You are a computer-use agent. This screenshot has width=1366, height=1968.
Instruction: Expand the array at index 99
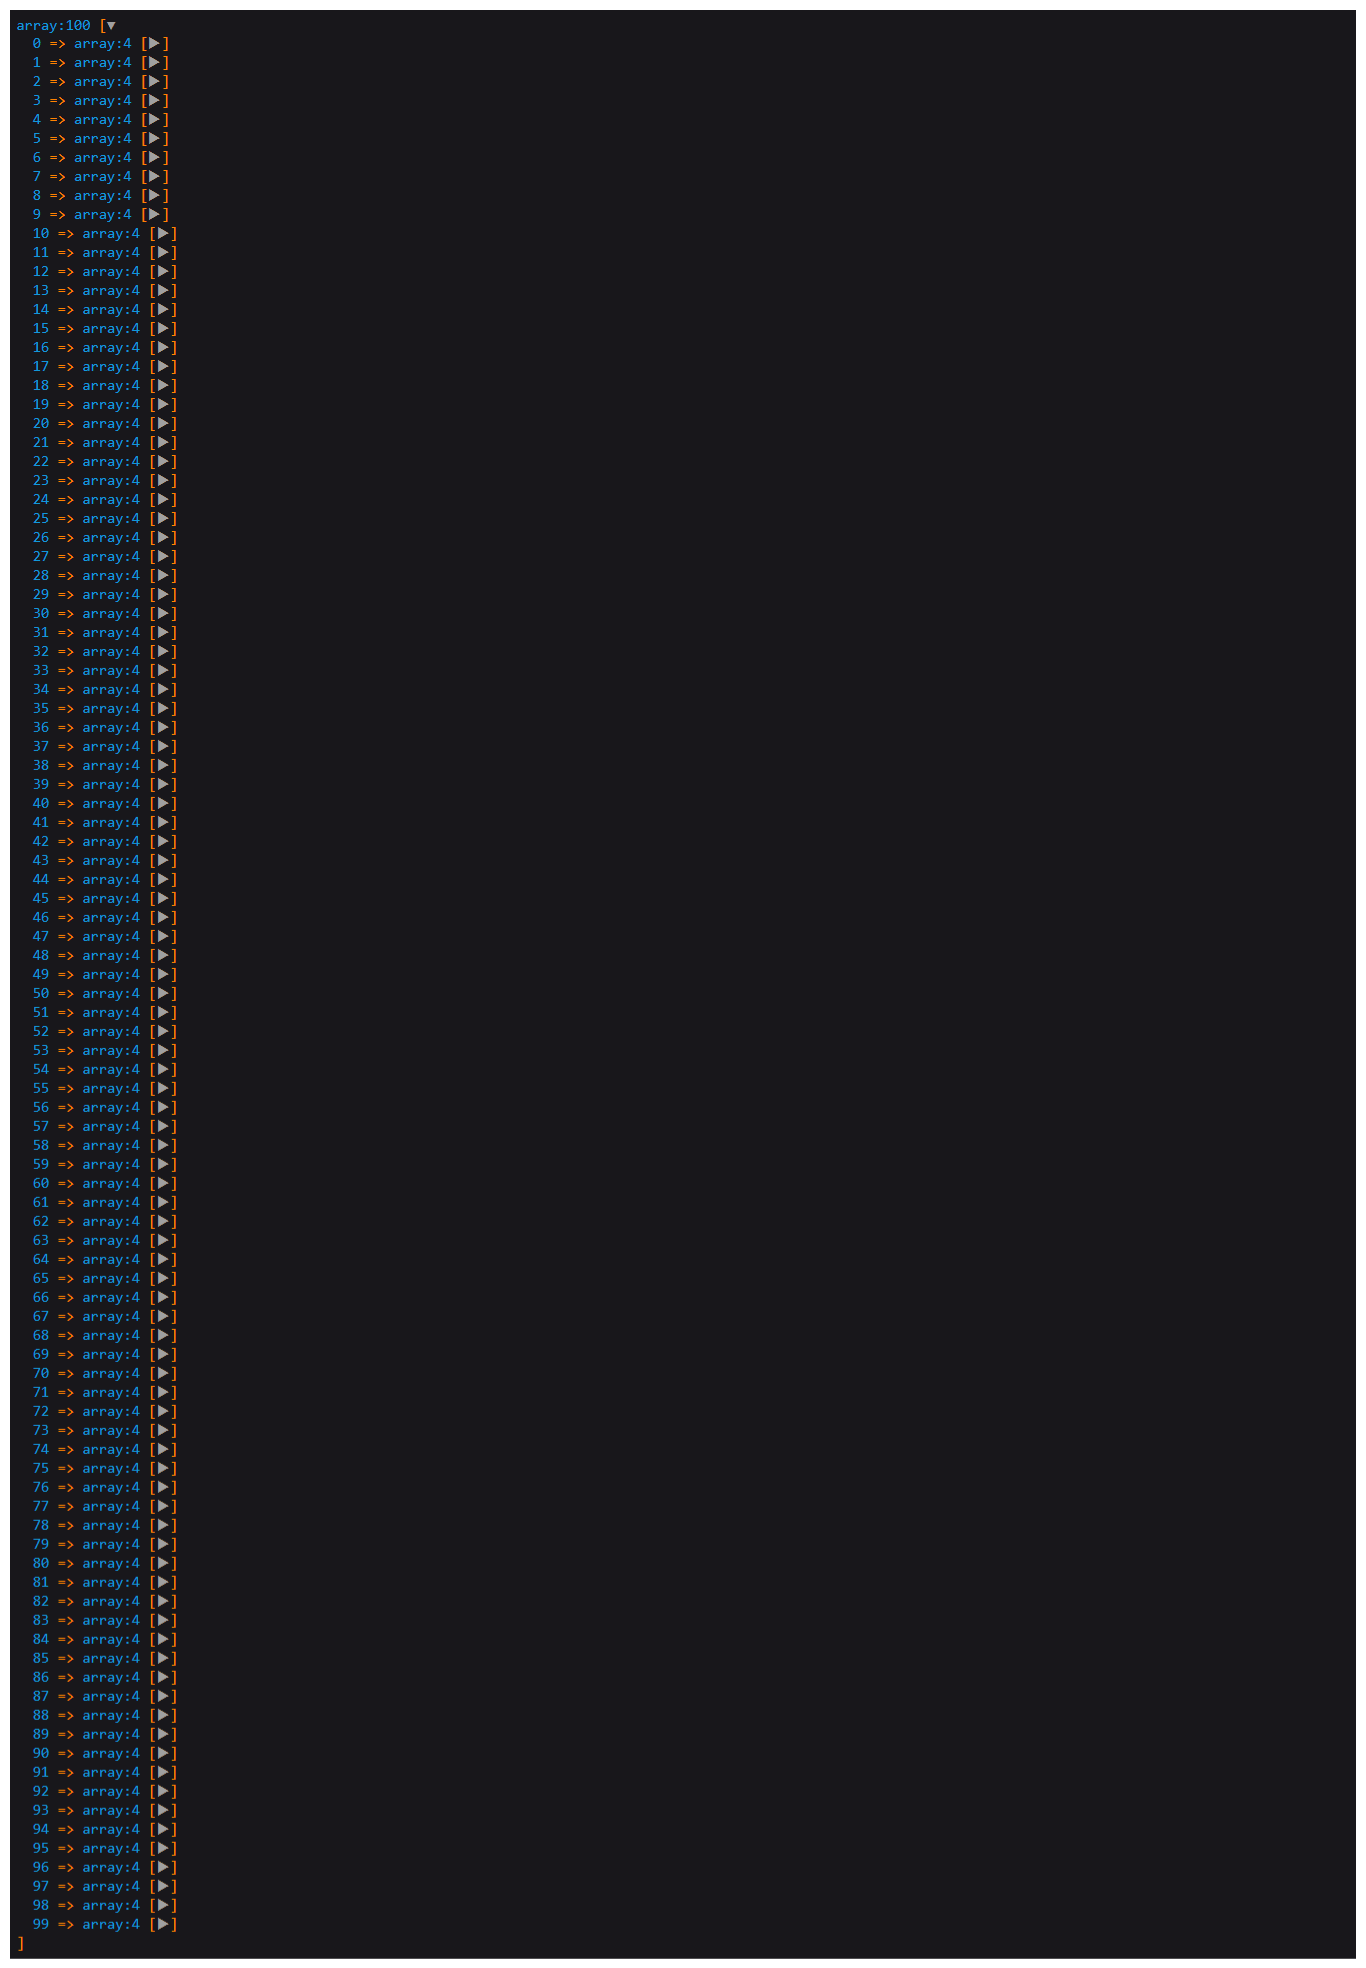[163, 1925]
